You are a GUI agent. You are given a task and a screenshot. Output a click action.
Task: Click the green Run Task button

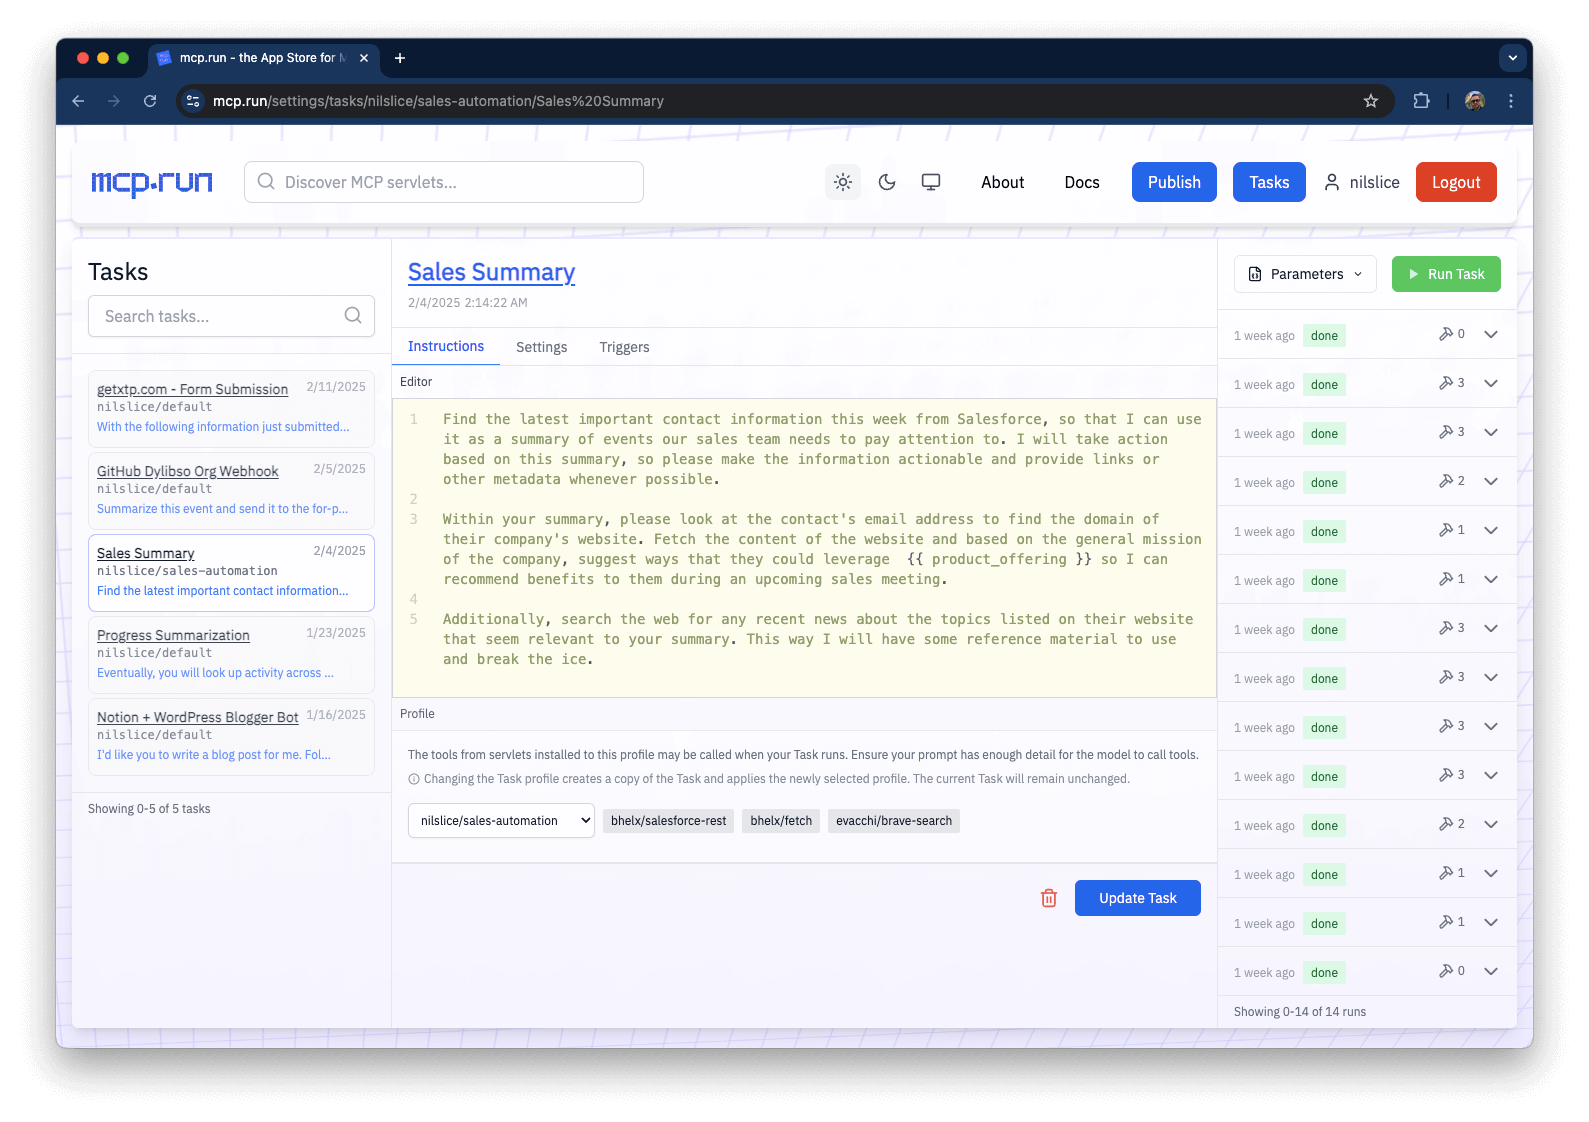tap(1446, 274)
